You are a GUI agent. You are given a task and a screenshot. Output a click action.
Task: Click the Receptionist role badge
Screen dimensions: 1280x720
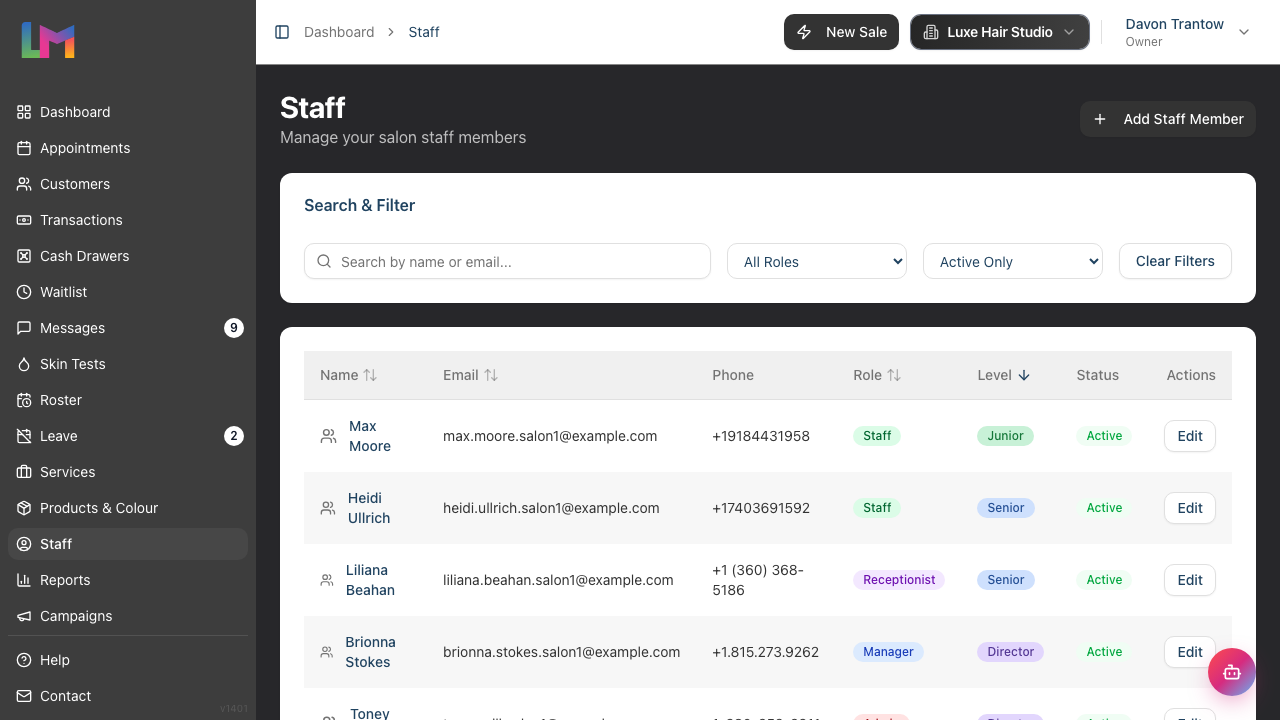(x=899, y=580)
